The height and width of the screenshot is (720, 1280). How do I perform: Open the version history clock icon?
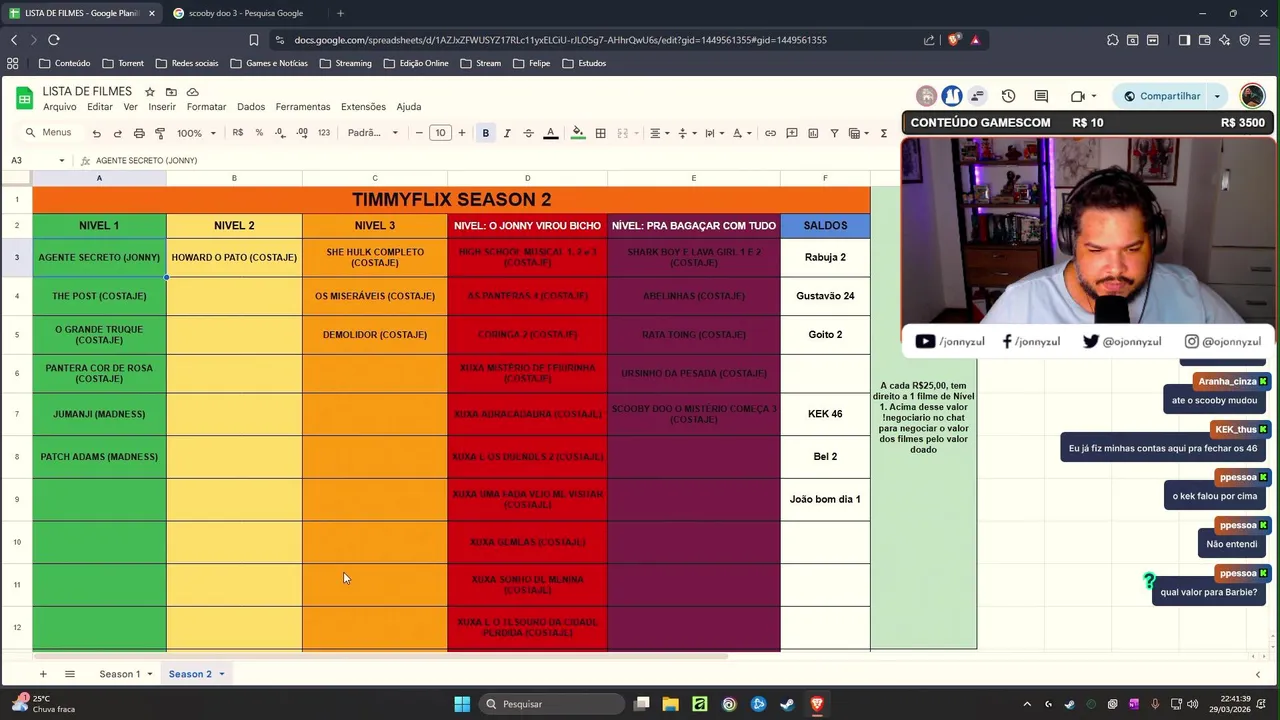pos(1008,96)
